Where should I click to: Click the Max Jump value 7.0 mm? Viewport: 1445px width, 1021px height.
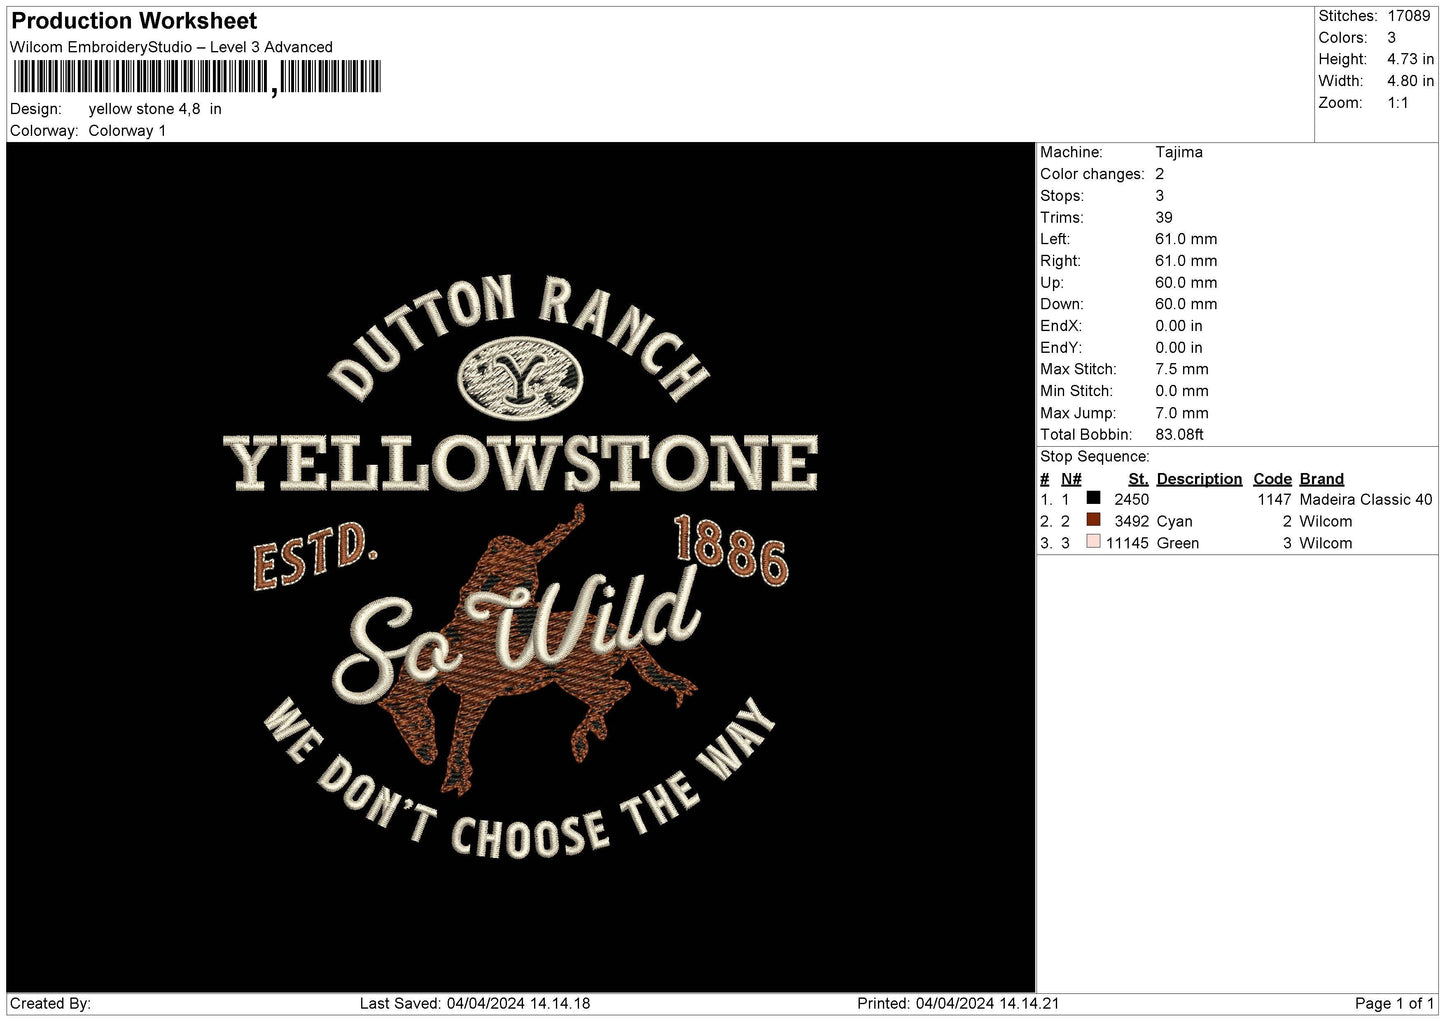tap(1182, 413)
